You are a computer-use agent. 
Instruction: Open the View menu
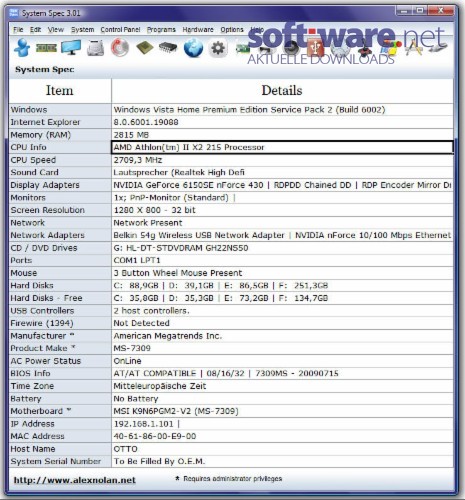click(56, 30)
